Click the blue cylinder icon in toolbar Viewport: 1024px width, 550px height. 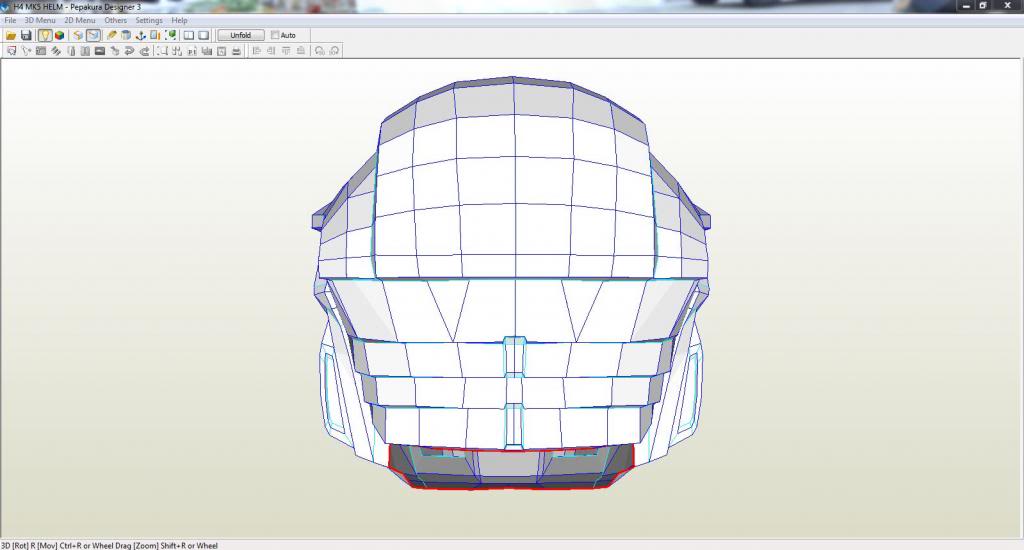coord(126,35)
